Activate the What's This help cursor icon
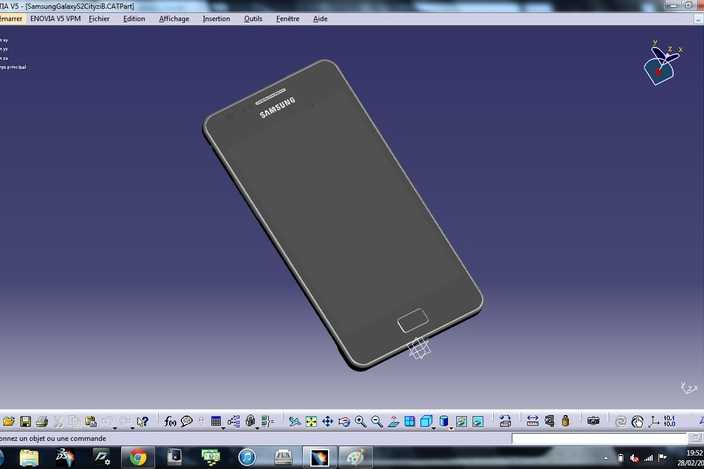 tap(142, 421)
